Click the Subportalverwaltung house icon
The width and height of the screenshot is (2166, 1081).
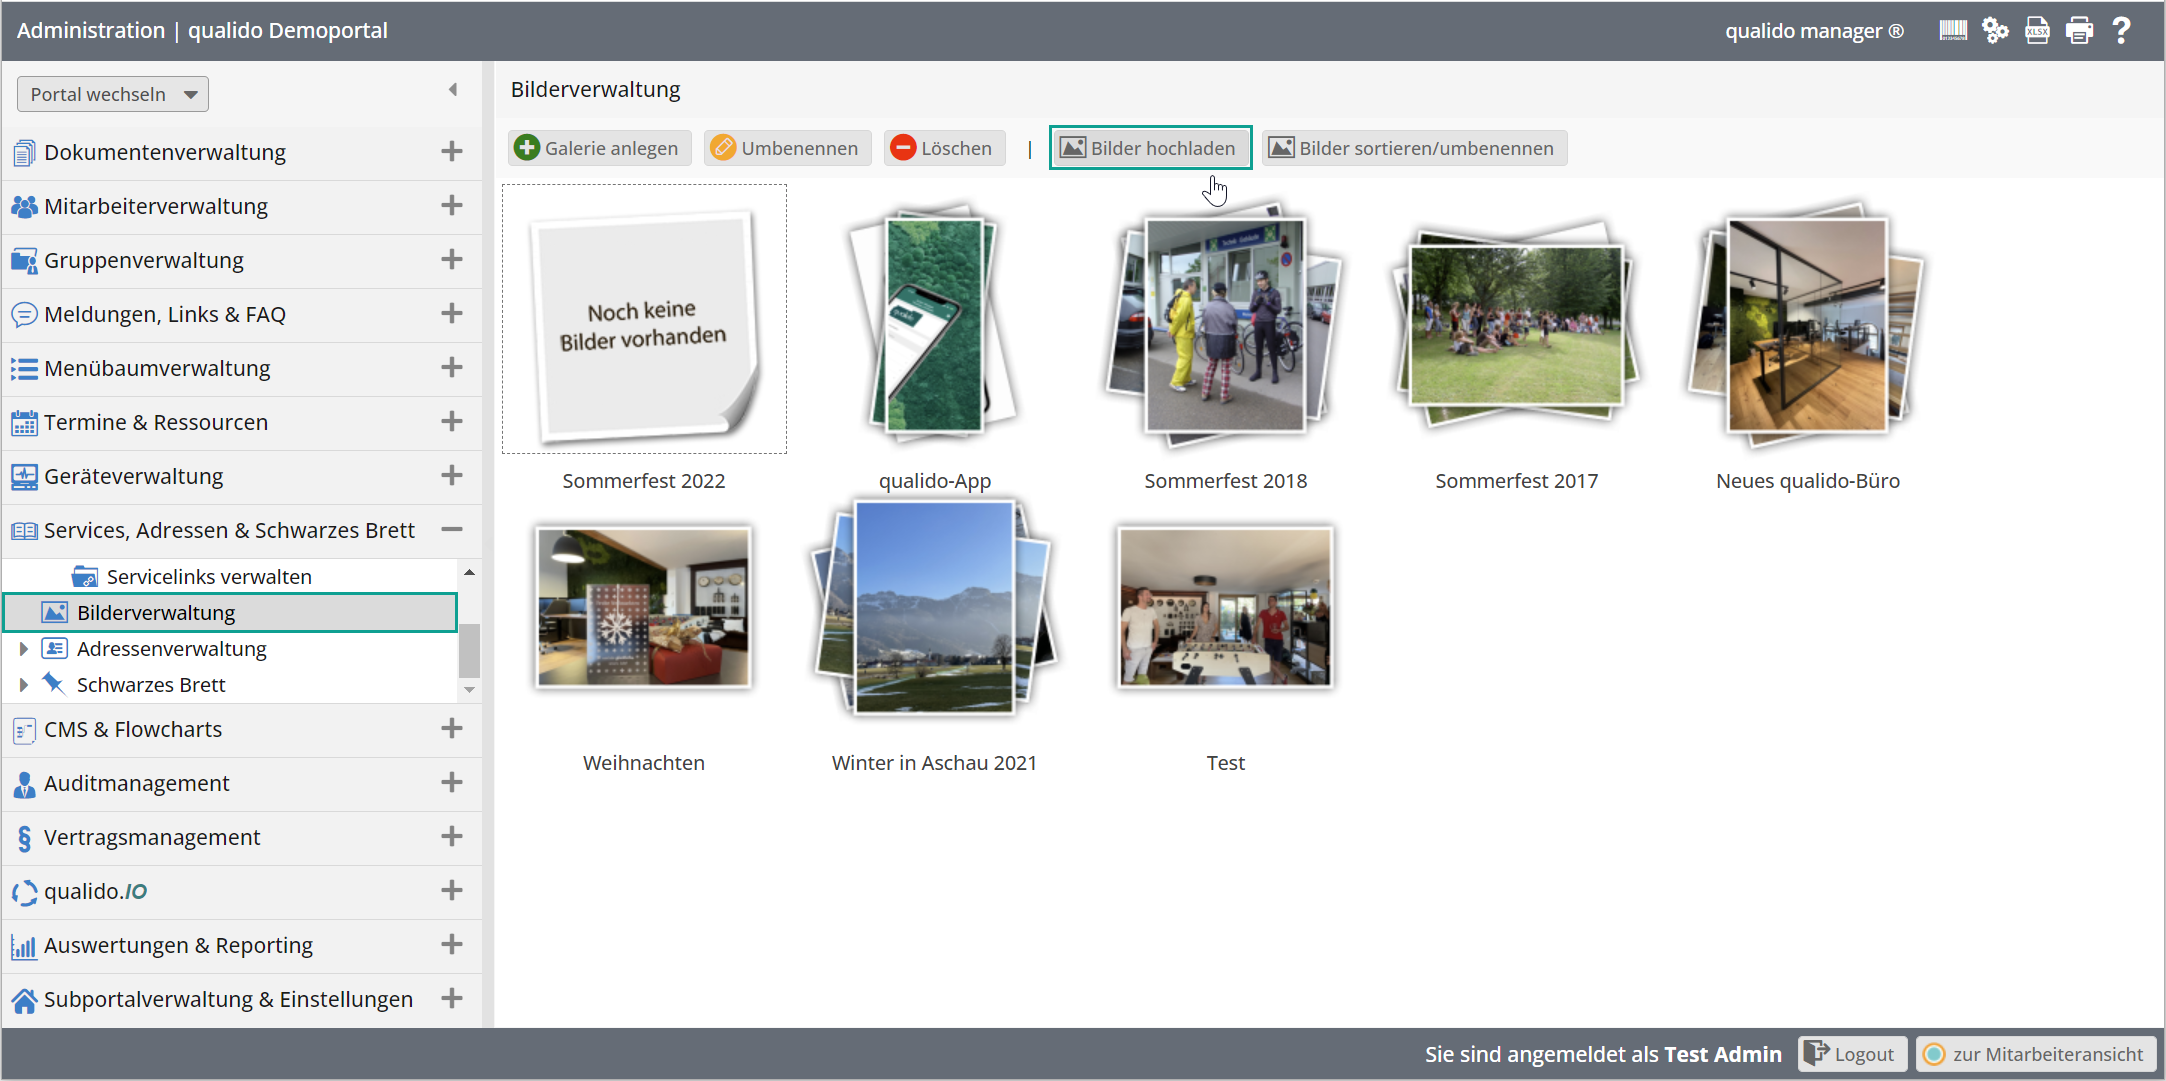click(24, 1000)
